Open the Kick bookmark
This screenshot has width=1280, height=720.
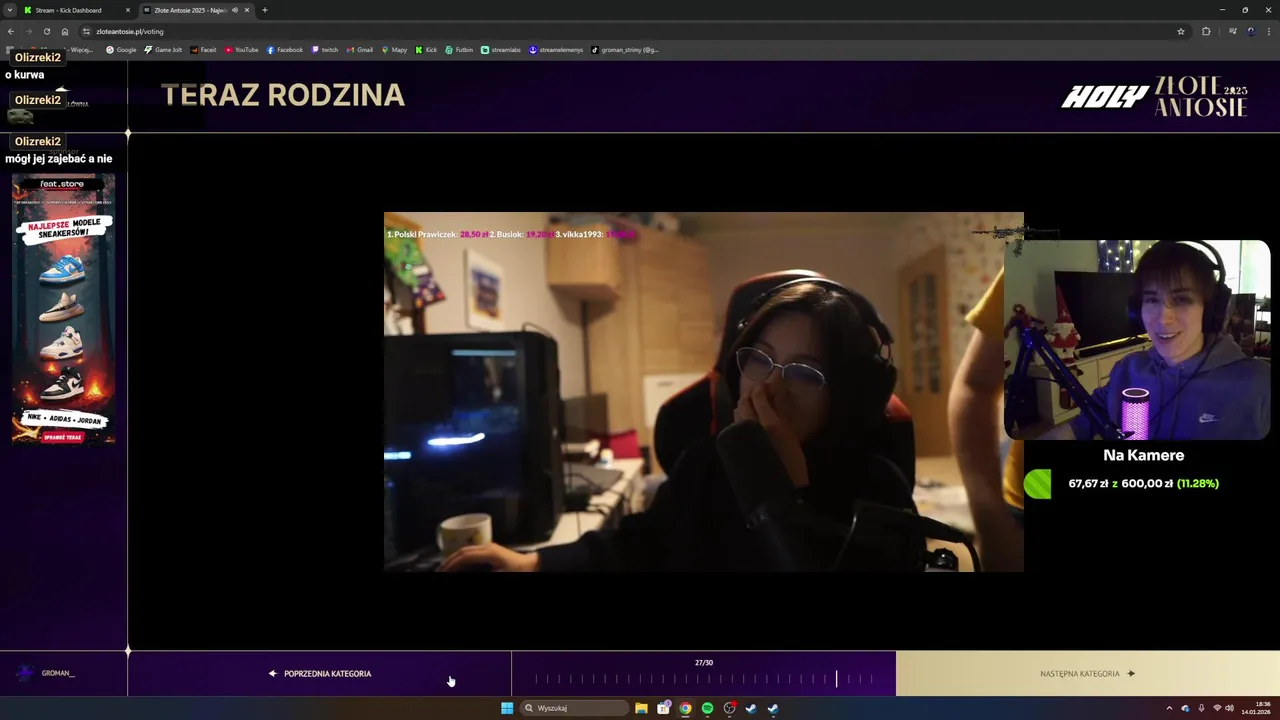tap(427, 49)
